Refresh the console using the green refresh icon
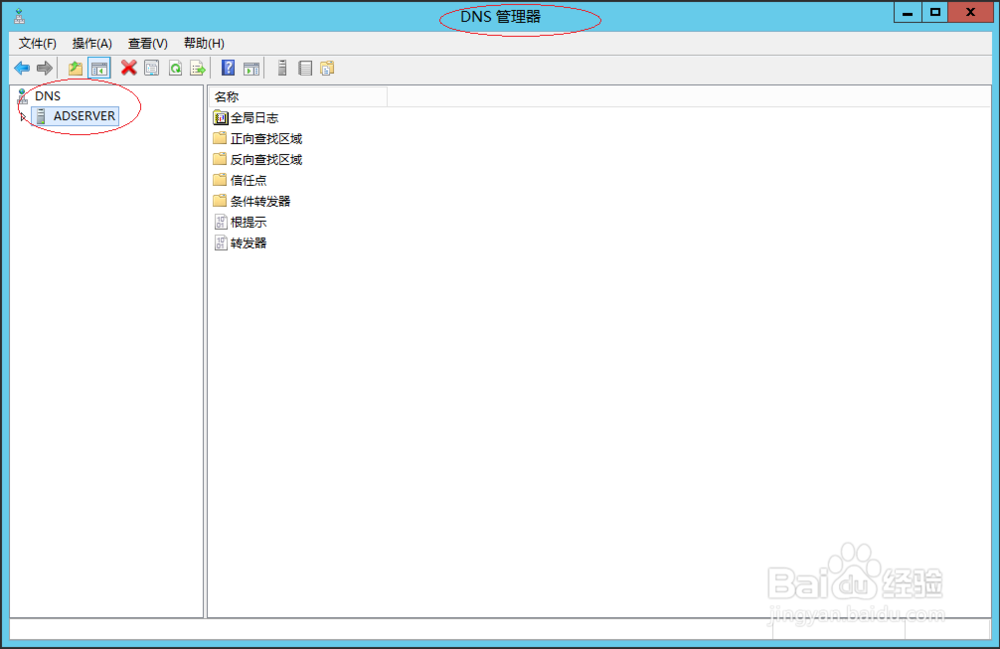 pos(176,67)
